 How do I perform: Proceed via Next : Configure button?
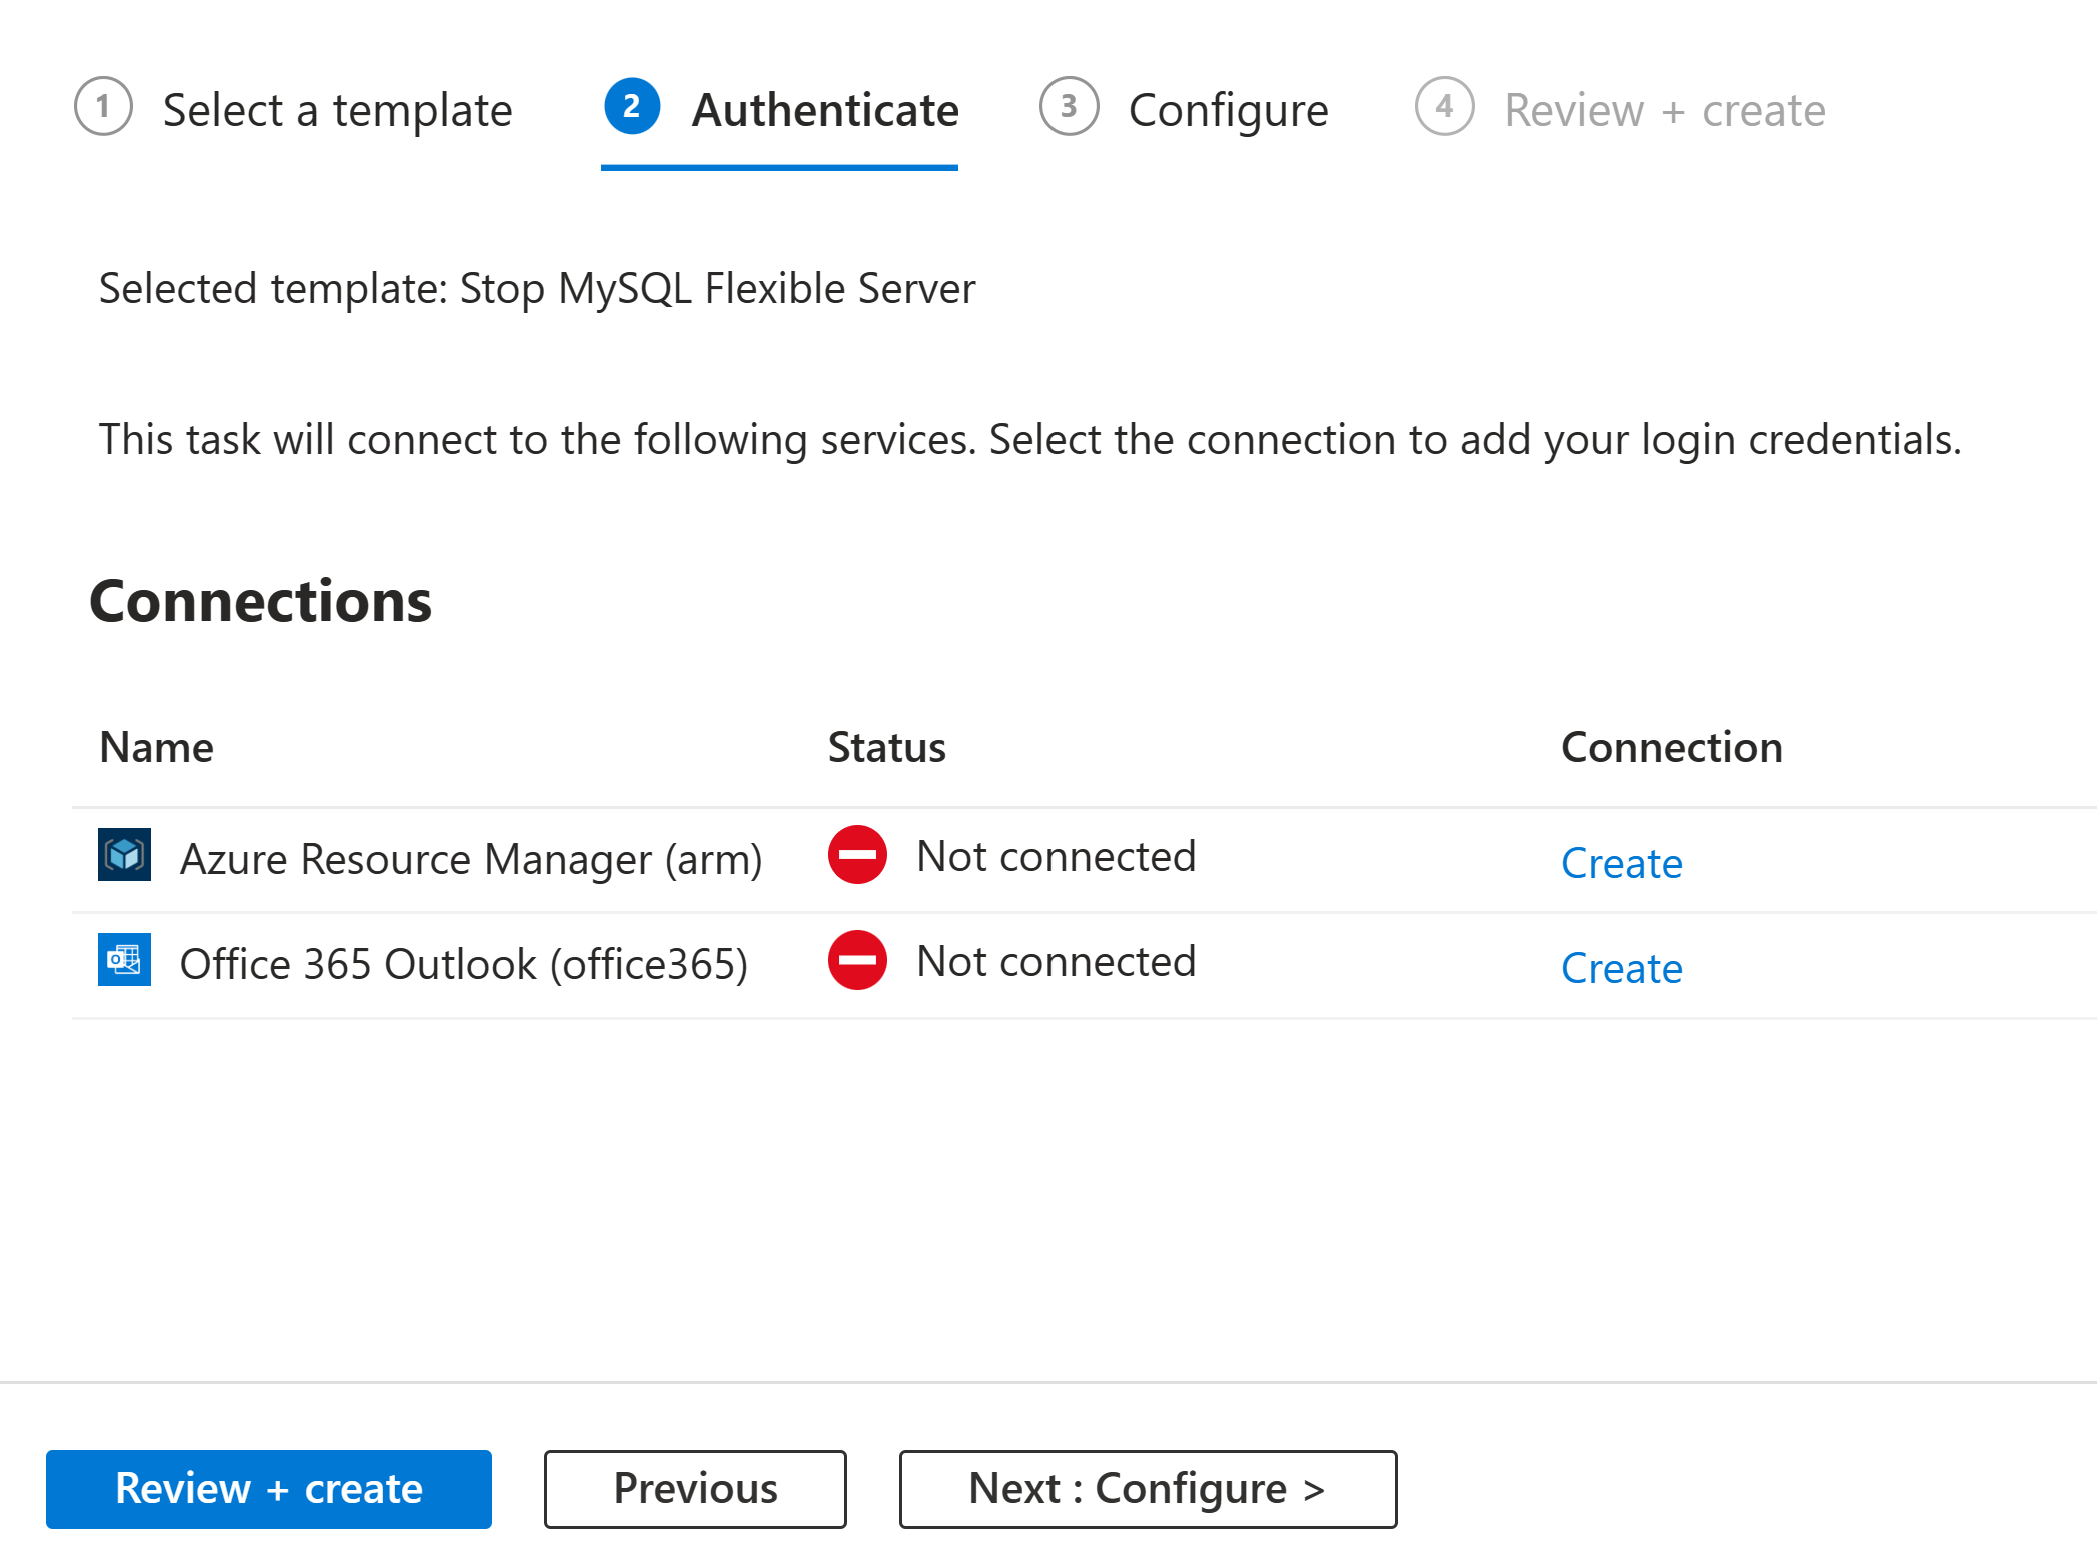[1148, 1488]
